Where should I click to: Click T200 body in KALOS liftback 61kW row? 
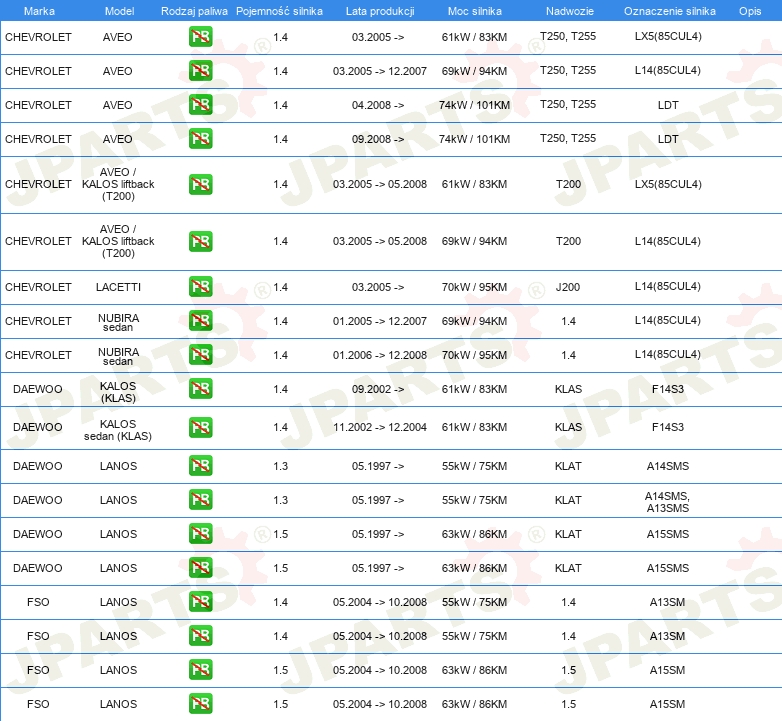[x=569, y=184]
